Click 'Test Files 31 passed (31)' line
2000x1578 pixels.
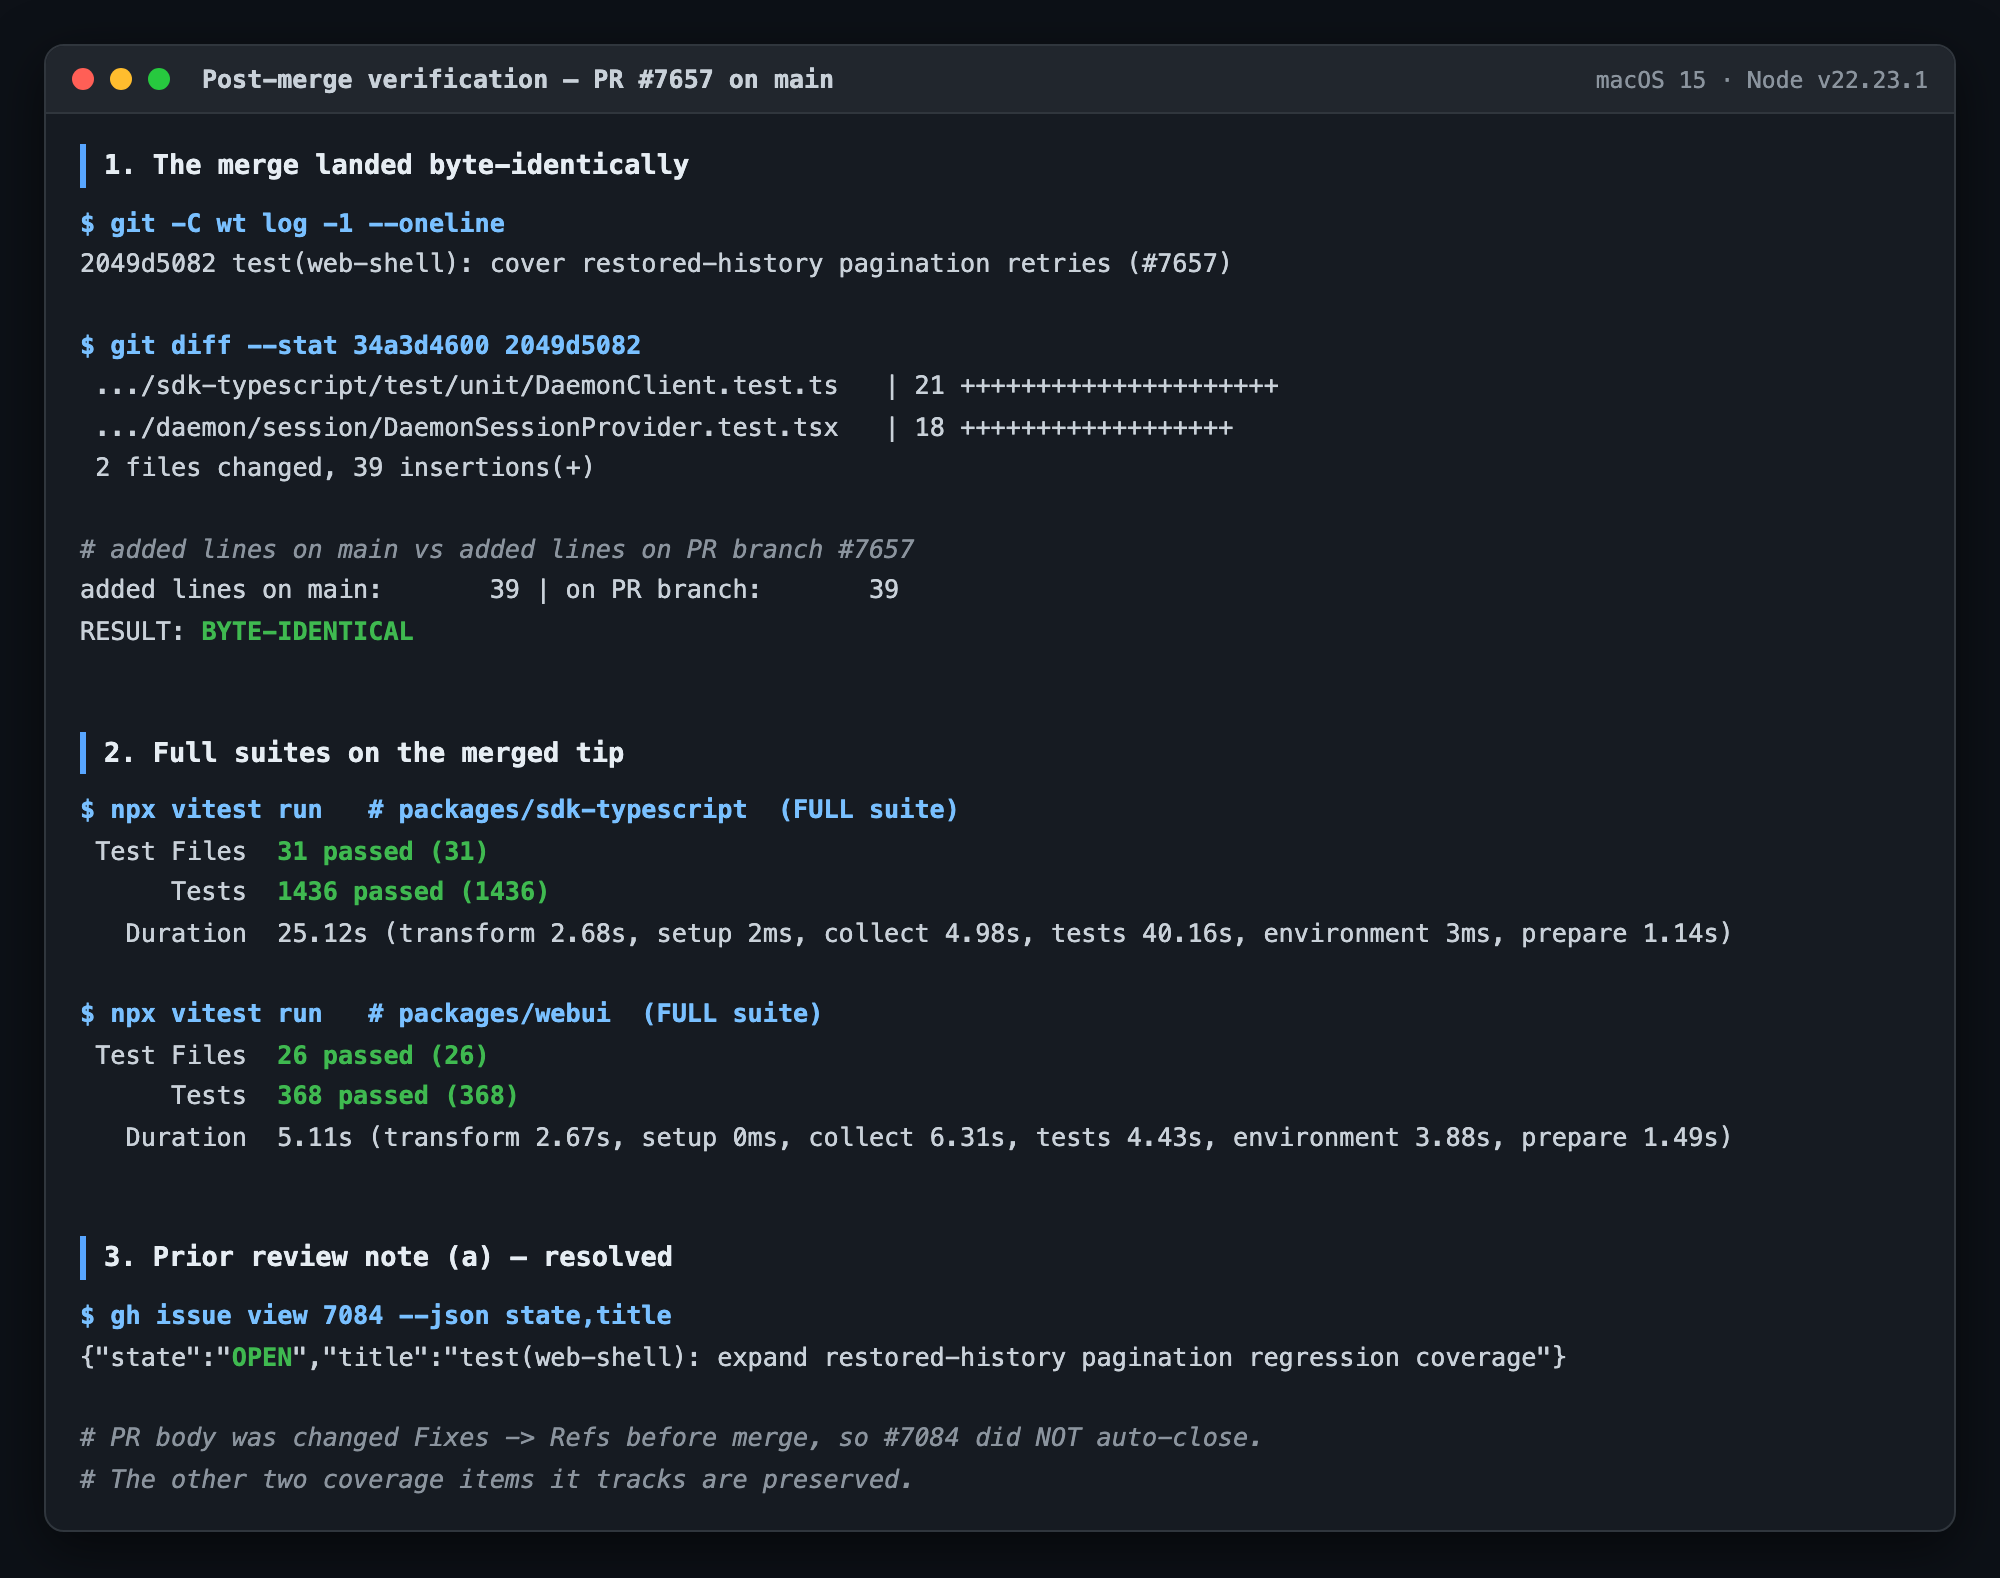point(291,851)
